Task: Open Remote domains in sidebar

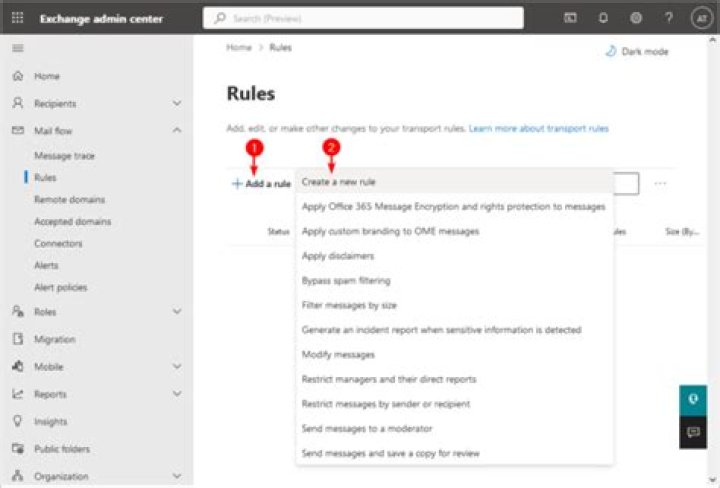Action: tap(69, 200)
